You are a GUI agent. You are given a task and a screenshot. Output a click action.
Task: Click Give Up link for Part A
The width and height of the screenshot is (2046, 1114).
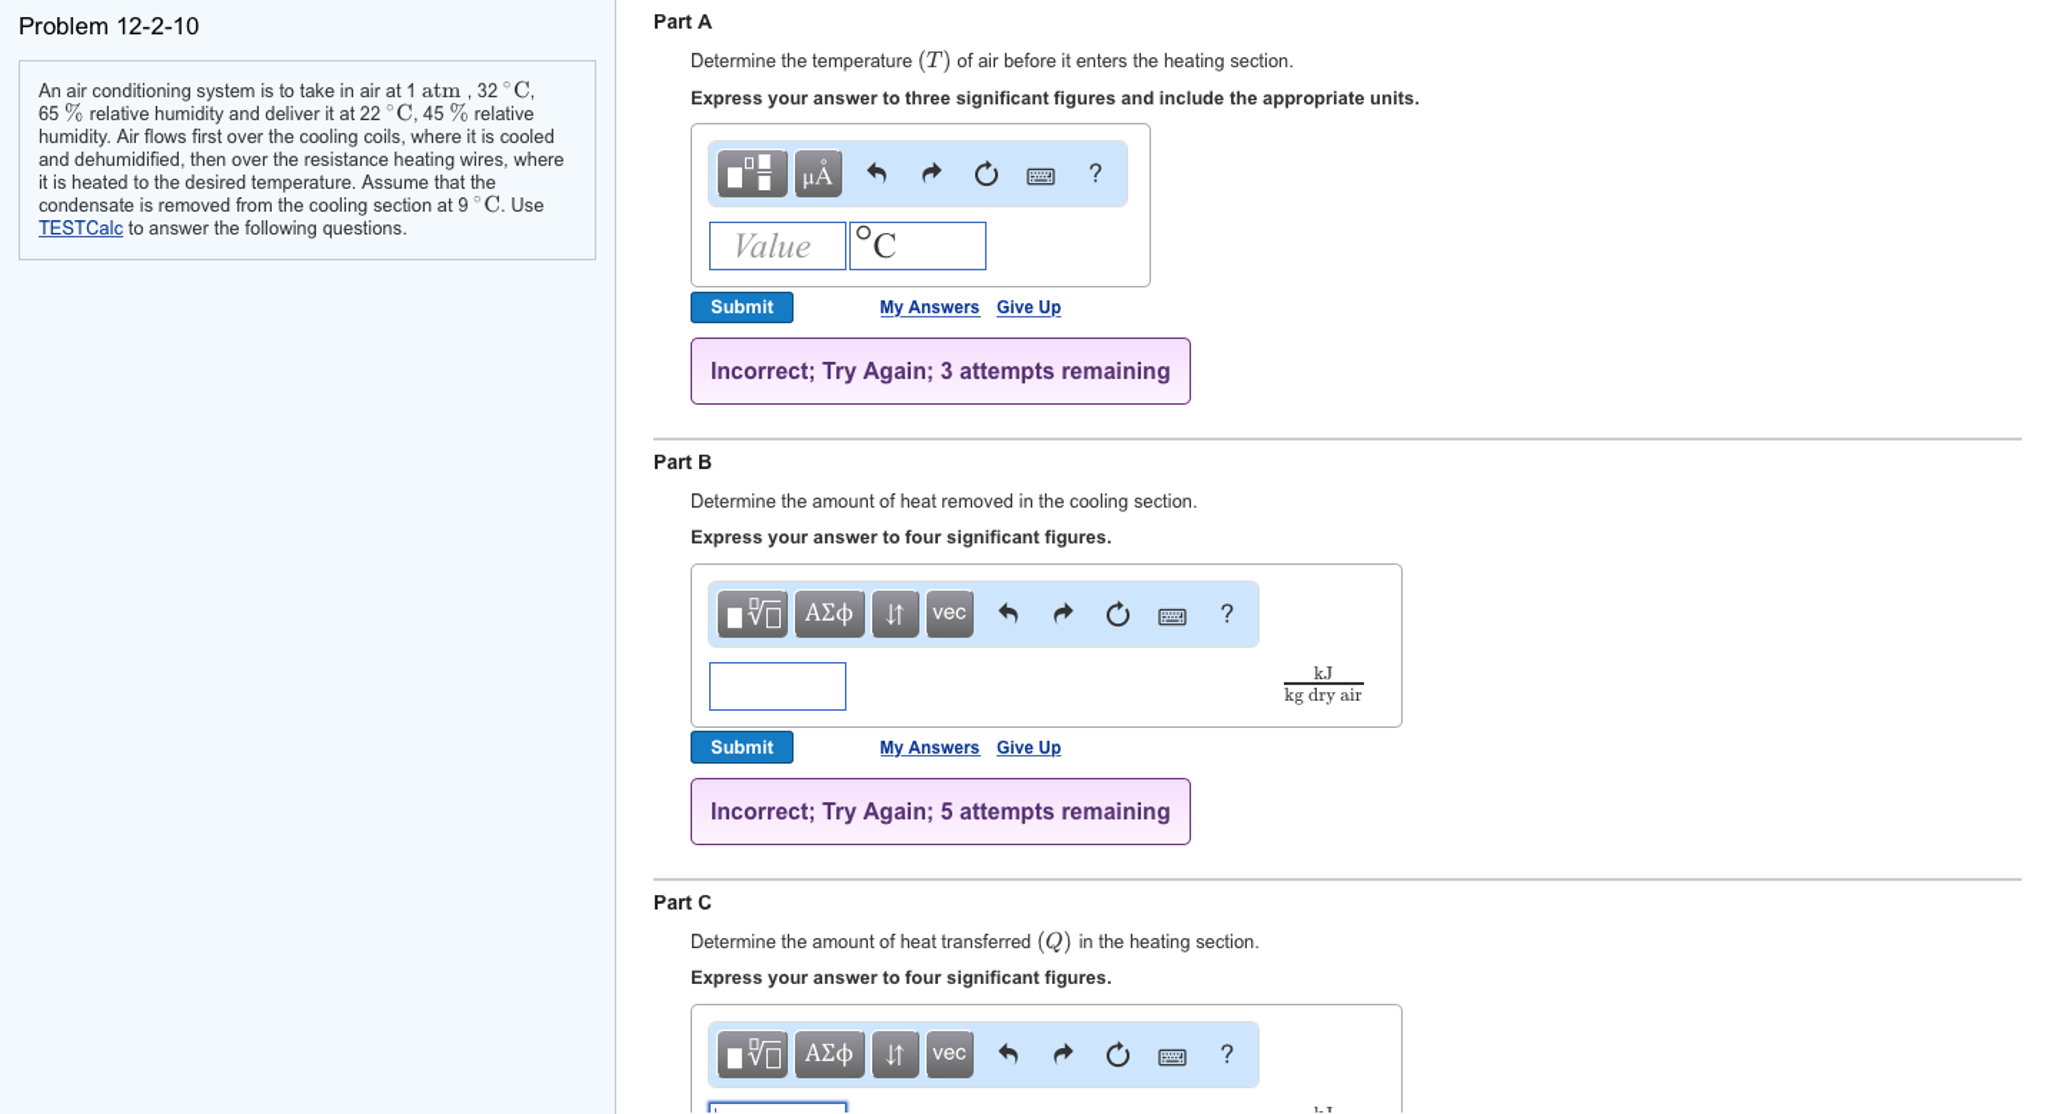point(1028,307)
